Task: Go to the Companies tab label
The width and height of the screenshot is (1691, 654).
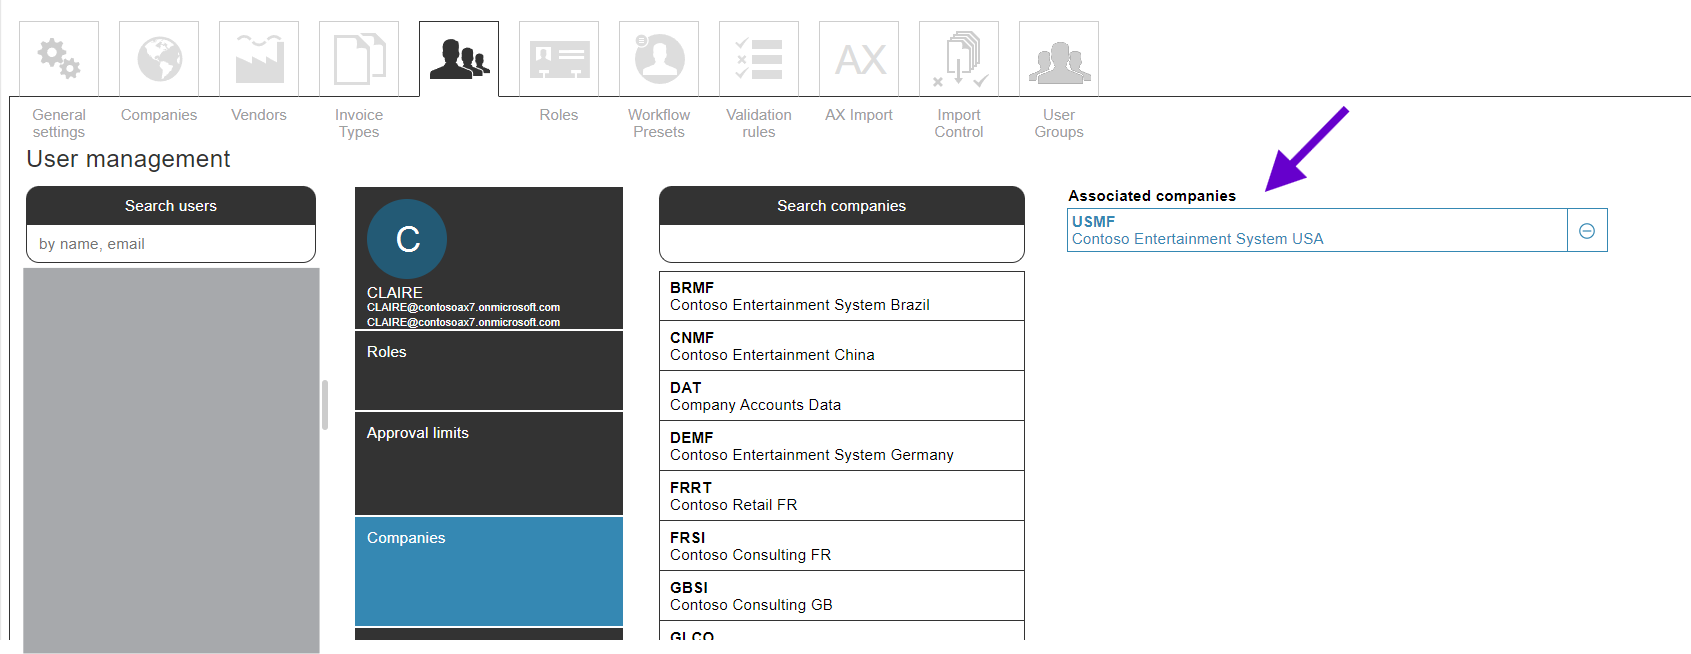Action: point(159,115)
